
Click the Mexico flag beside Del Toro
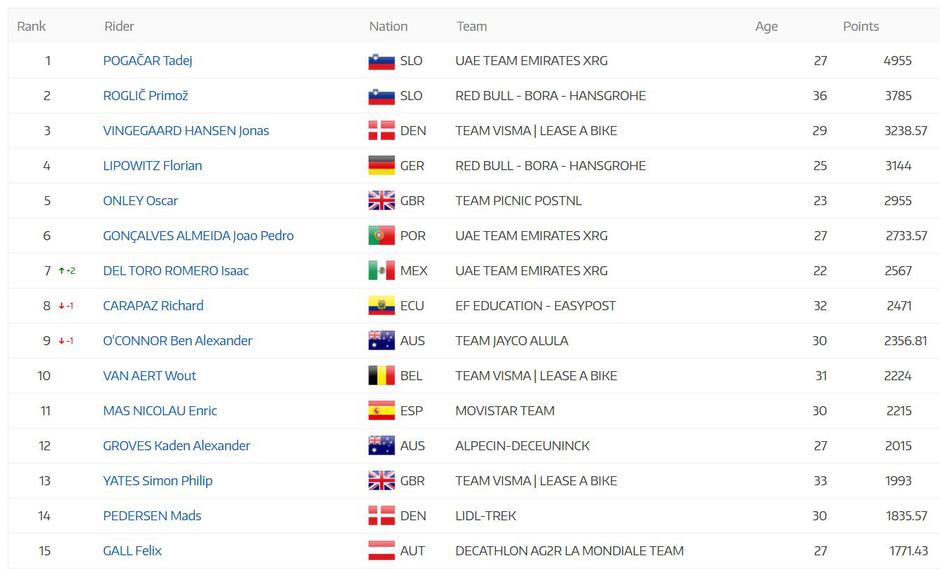381,271
